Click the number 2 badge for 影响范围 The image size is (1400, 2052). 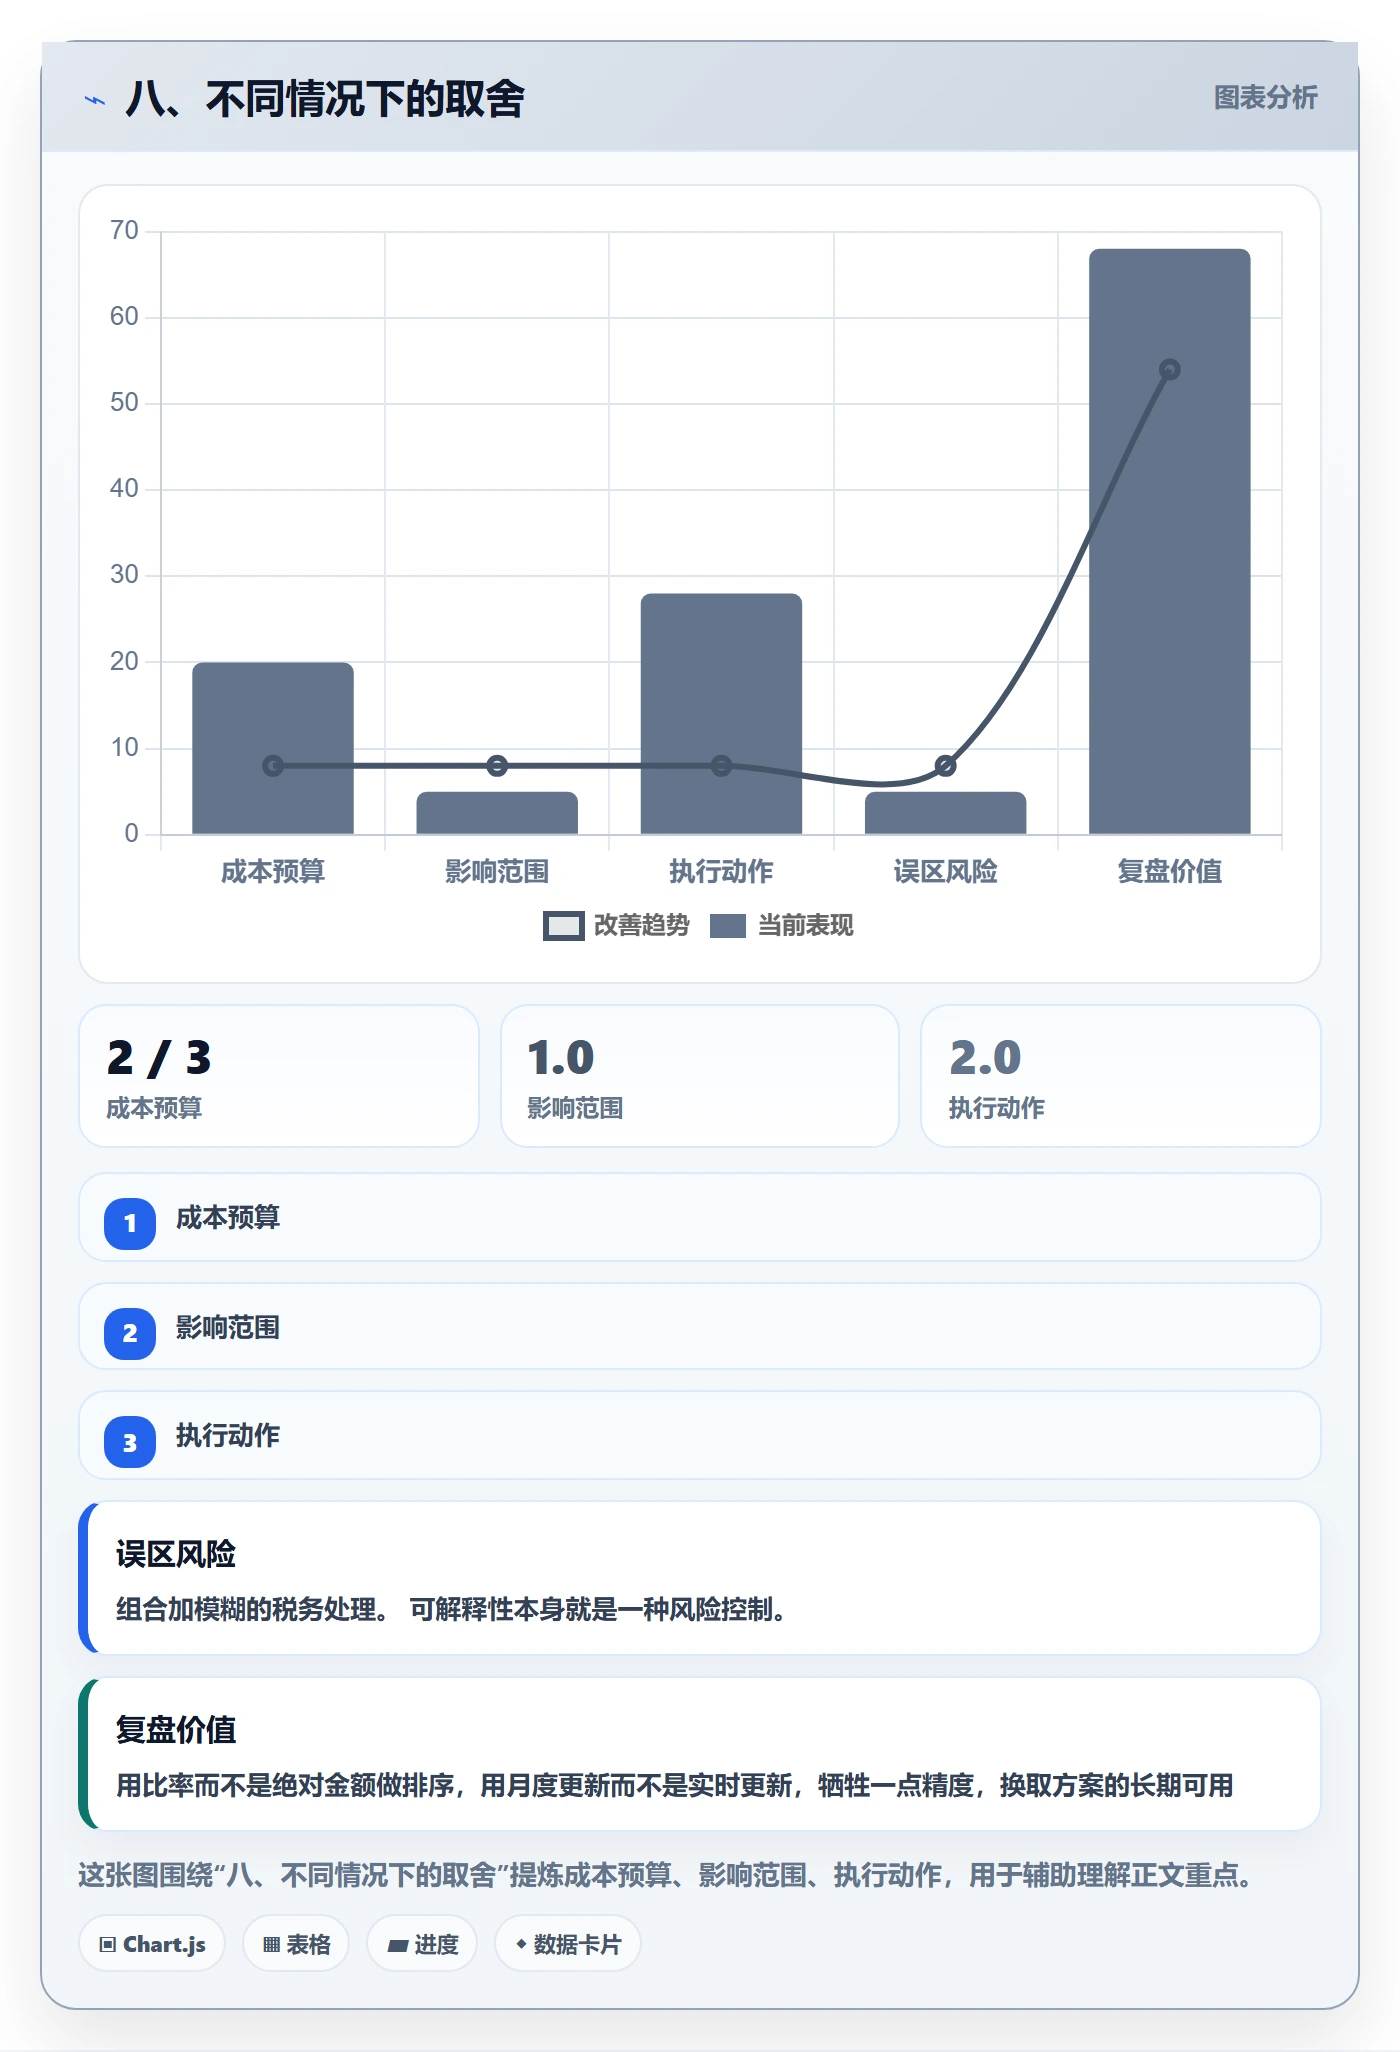pyautogui.click(x=130, y=1333)
